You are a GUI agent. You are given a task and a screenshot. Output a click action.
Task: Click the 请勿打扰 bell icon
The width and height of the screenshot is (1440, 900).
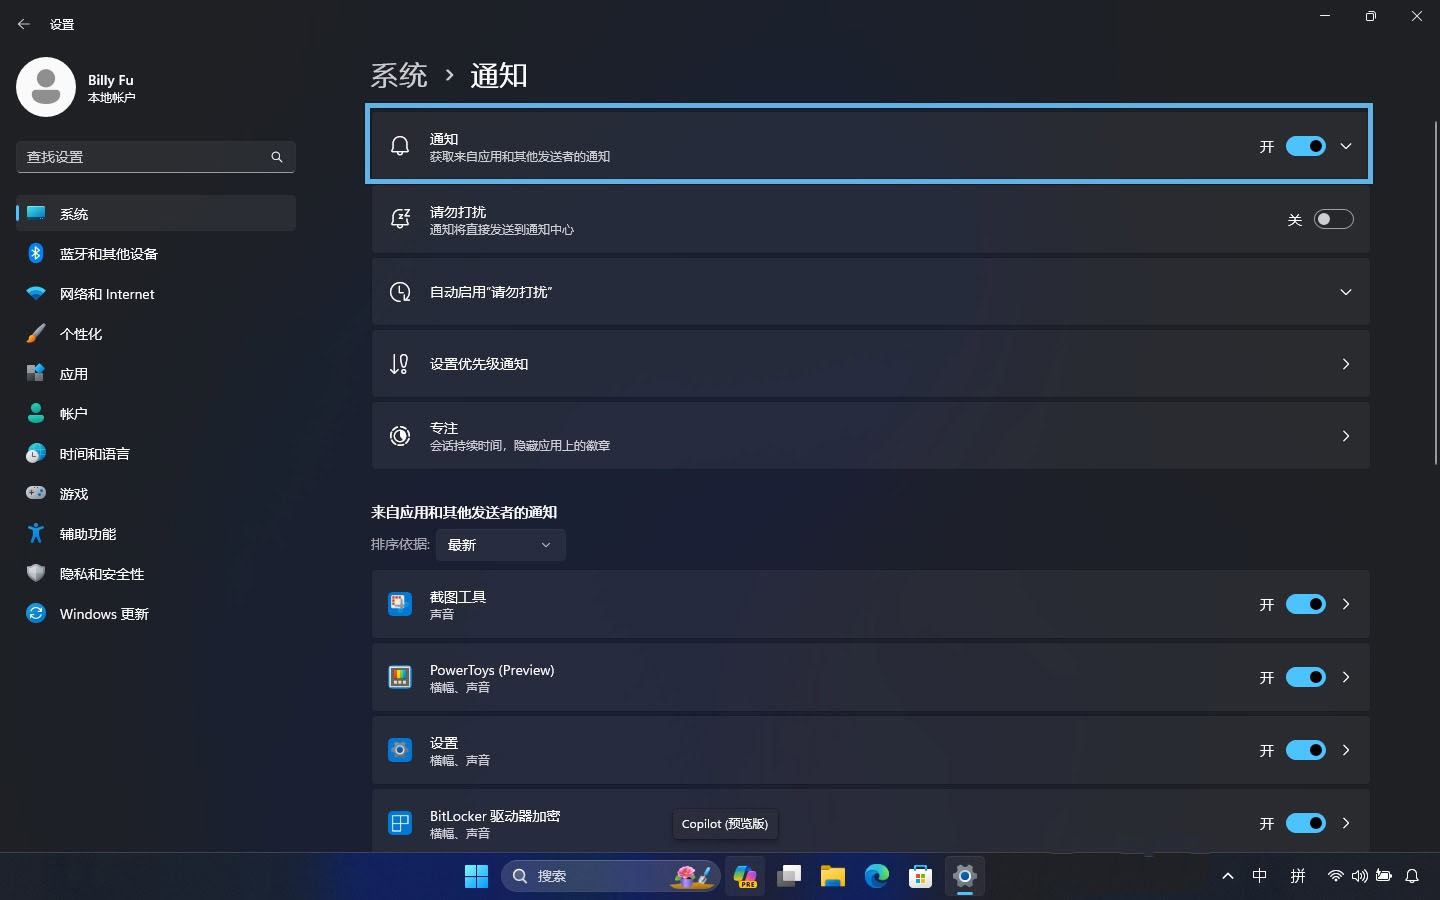coord(400,219)
